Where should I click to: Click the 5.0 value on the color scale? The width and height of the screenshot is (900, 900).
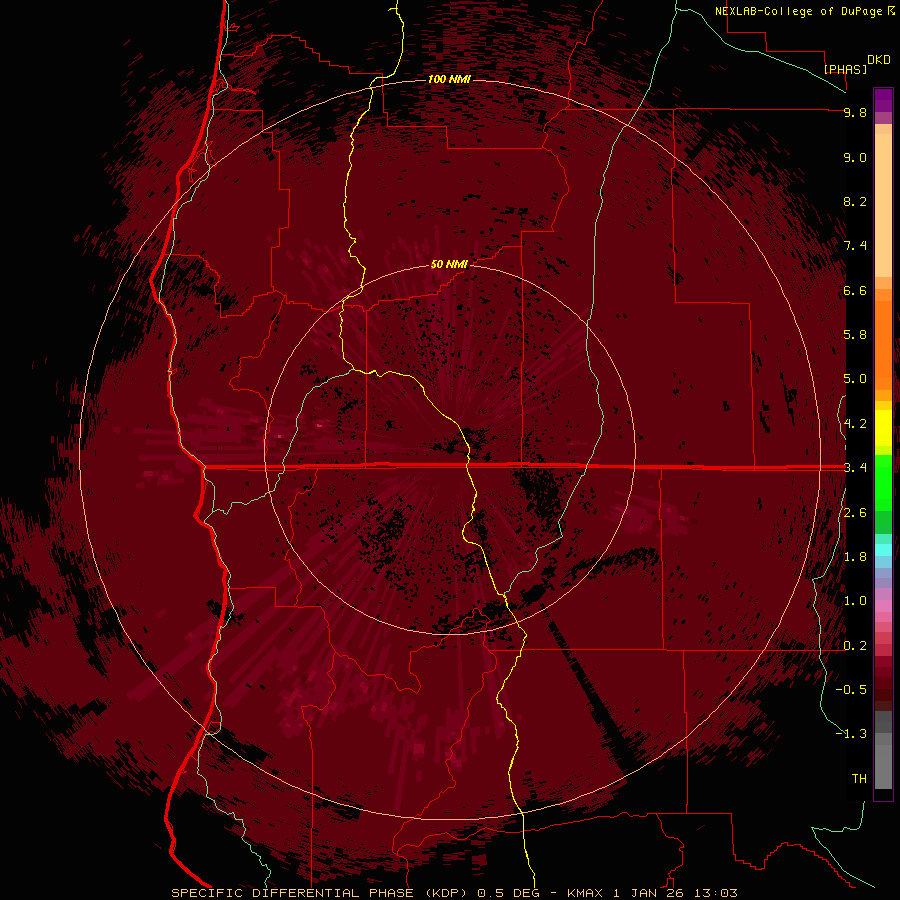click(x=855, y=379)
